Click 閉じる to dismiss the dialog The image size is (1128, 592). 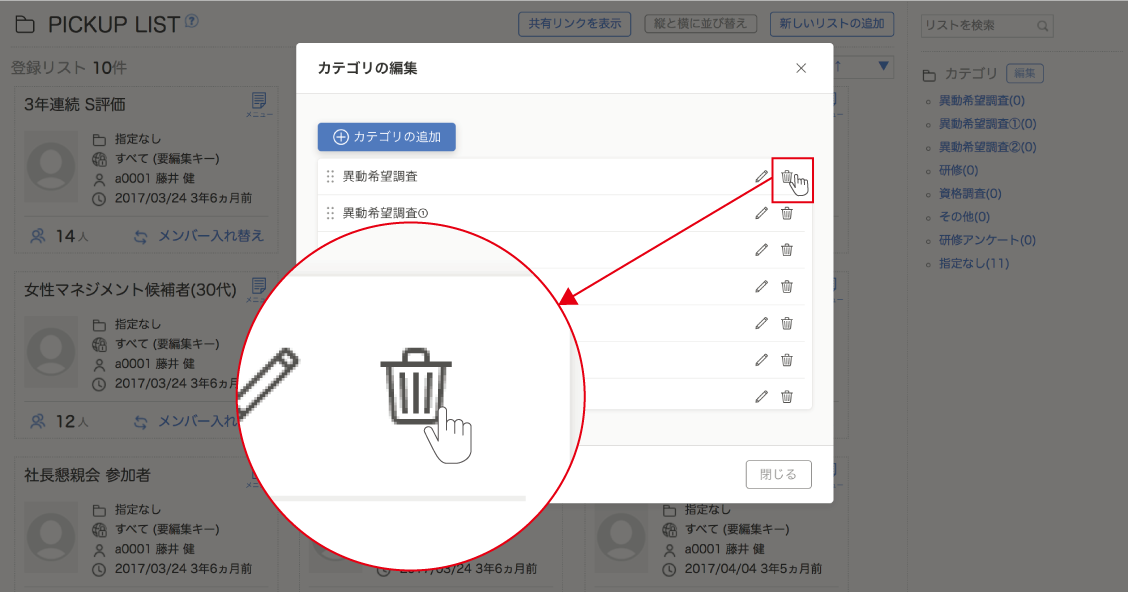click(x=778, y=475)
